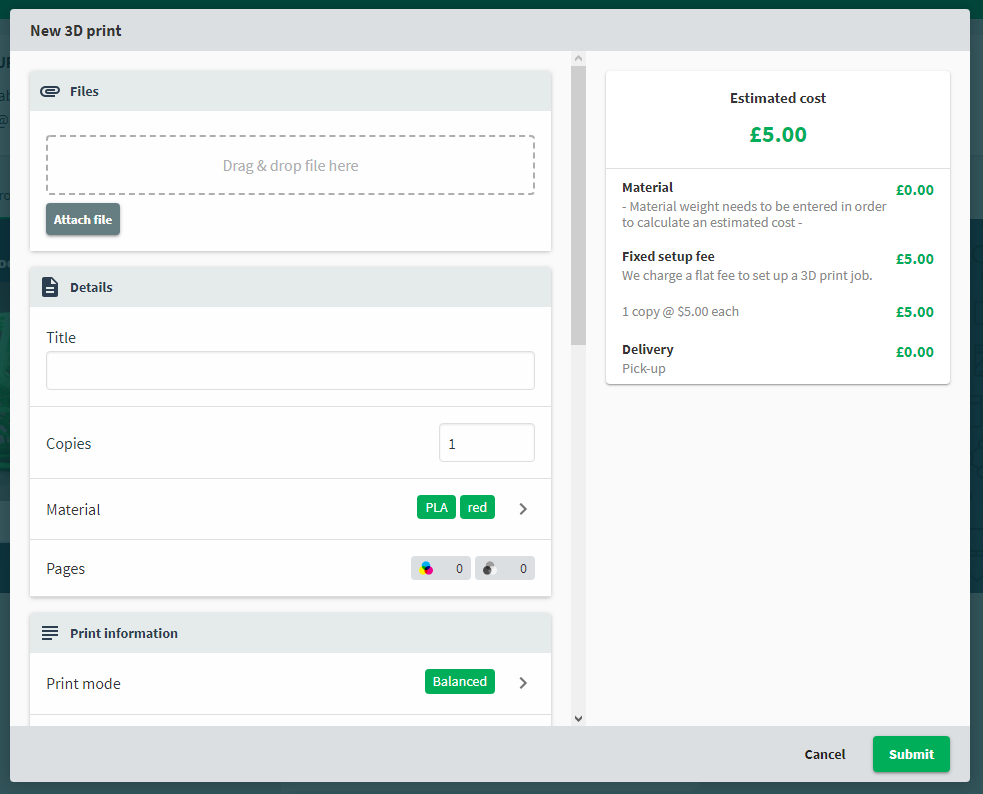The height and width of the screenshot is (794, 983).
Task: Click the Attach file button
Action: click(83, 219)
